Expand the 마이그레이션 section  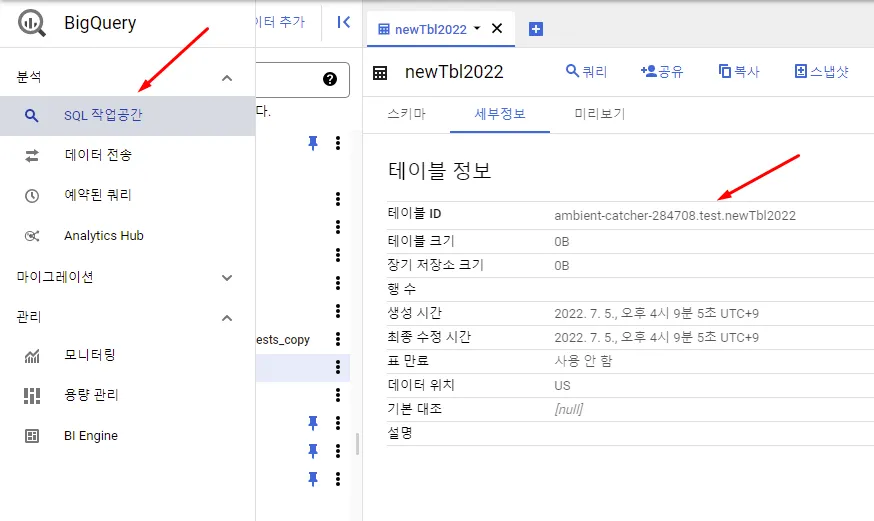pos(227,277)
